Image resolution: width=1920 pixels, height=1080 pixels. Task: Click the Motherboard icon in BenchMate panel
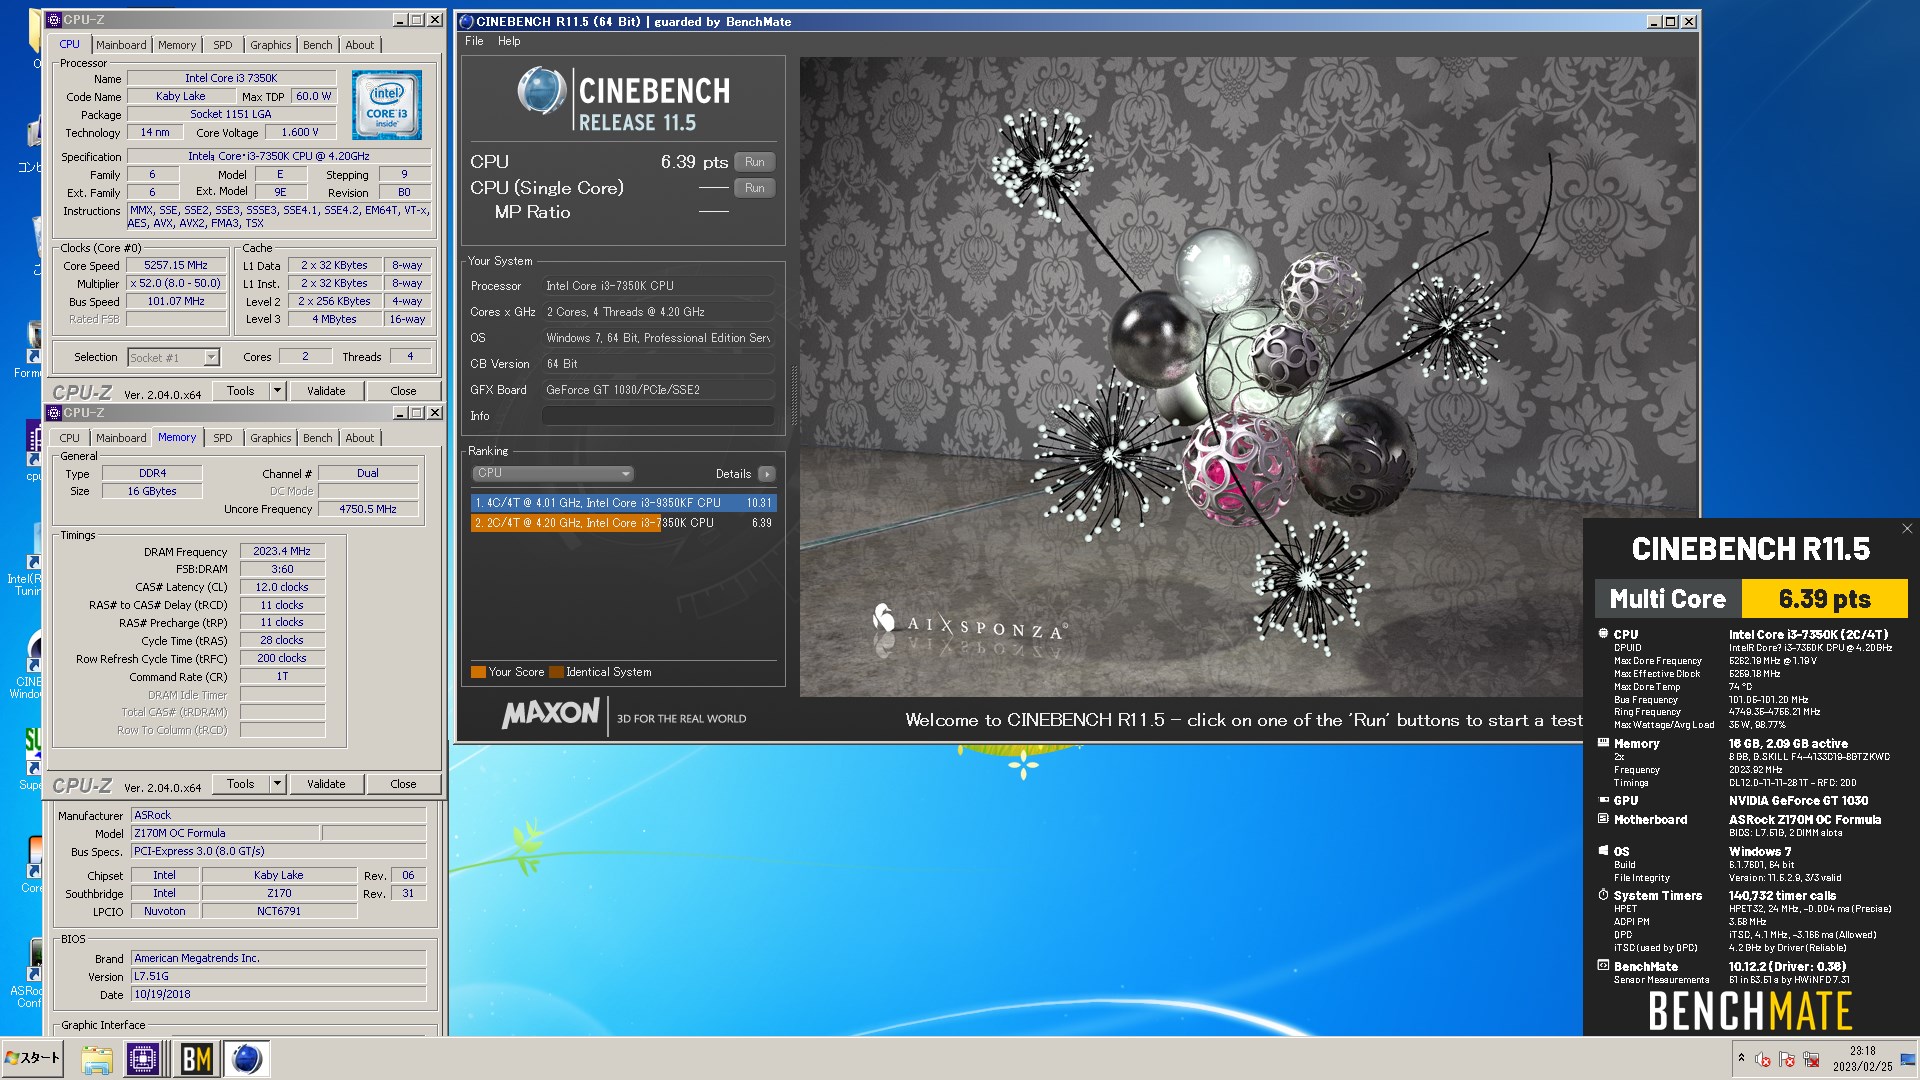tap(1603, 819)
